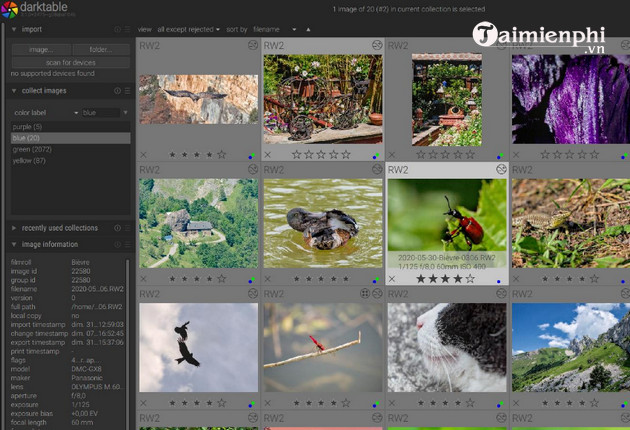Click the altered-image icon on the eagle cliff thumbnail
Viewport: 630px width, 430px height.
[x=252, y=45]
